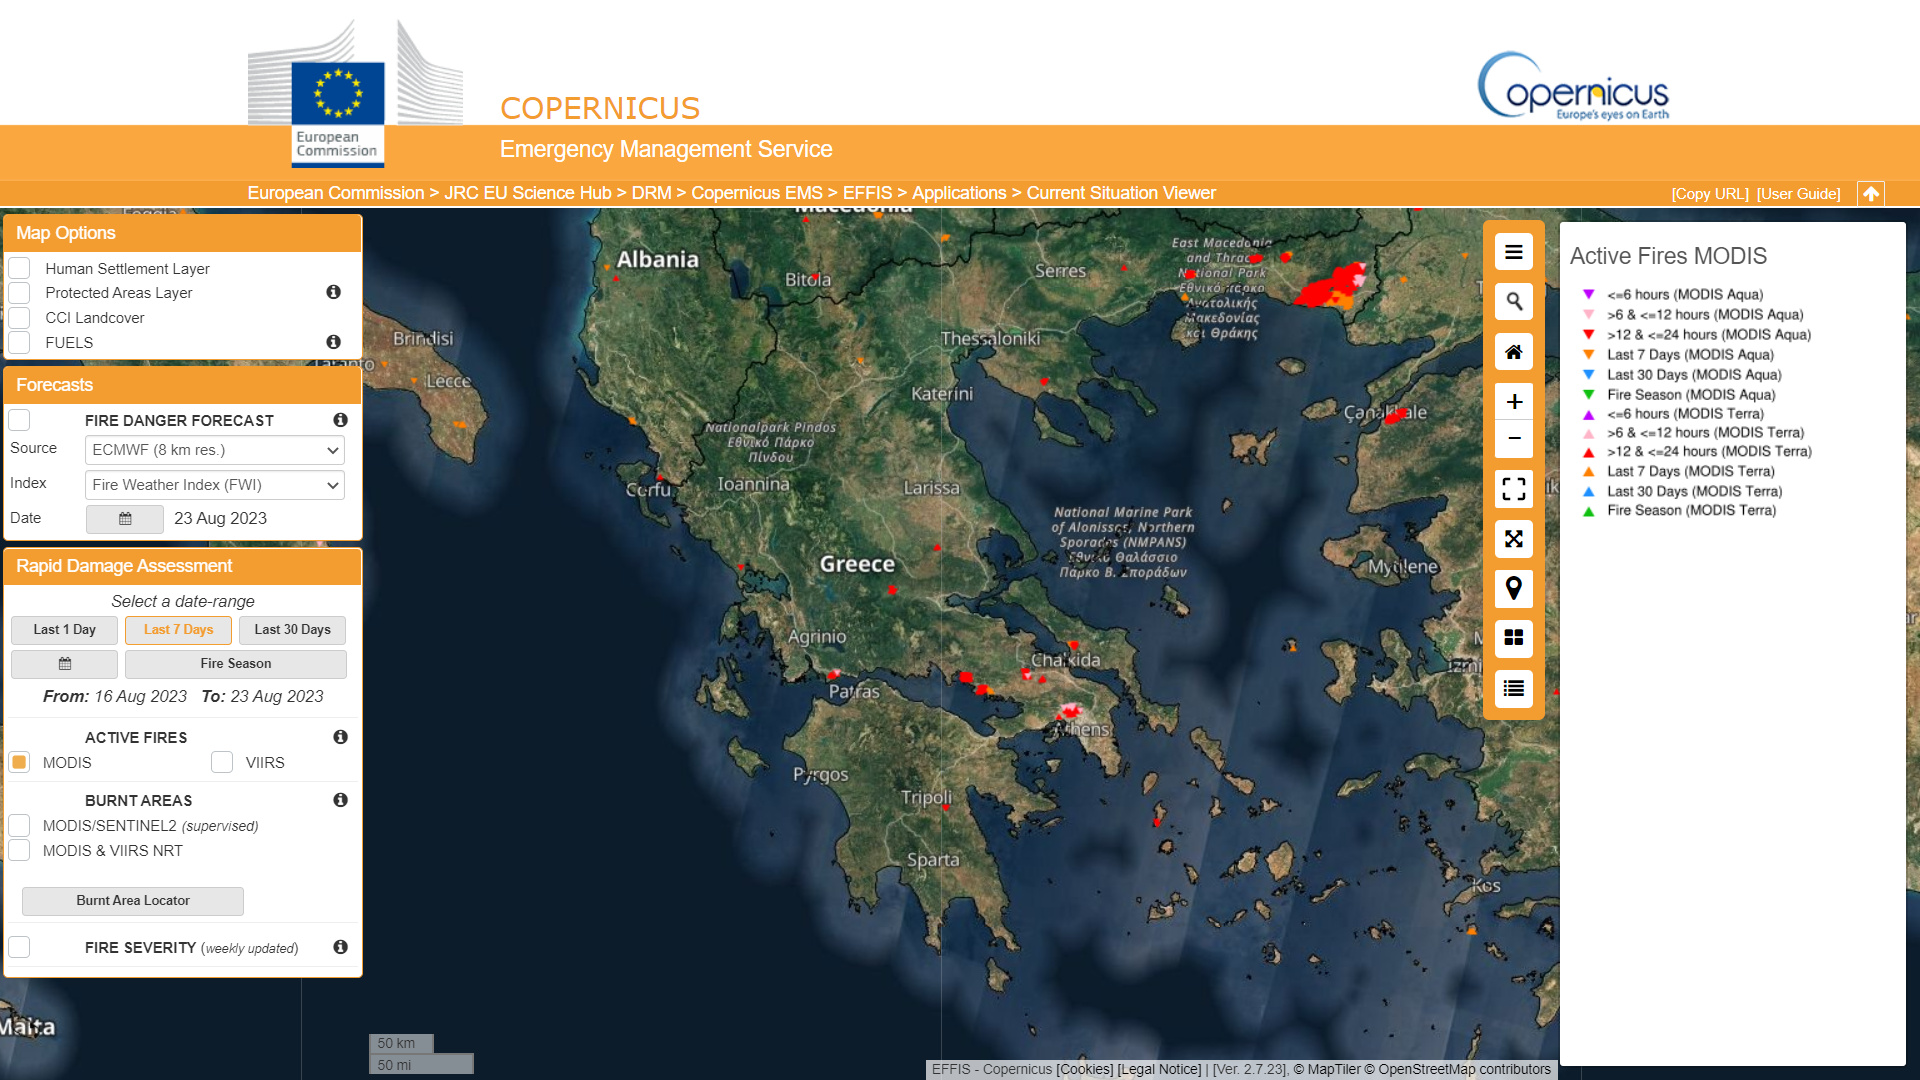Collapse the Forecasts panel header
Viewport: 1920px width, 1080px height.
point(183,385)
